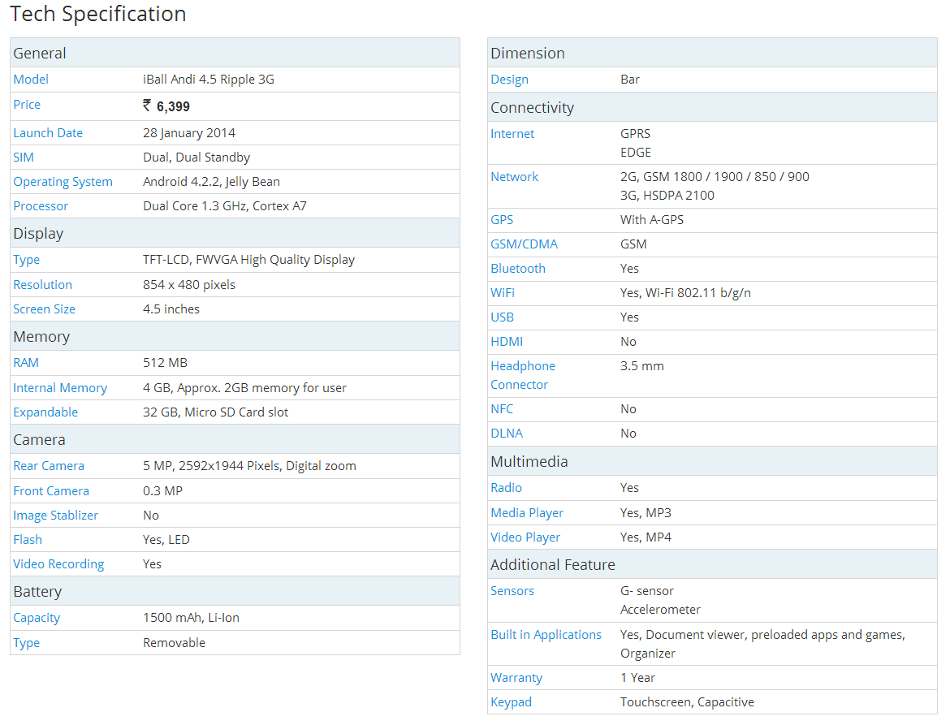Open the Launch Date link
This screenshot has height=725, width=950.
48,133
